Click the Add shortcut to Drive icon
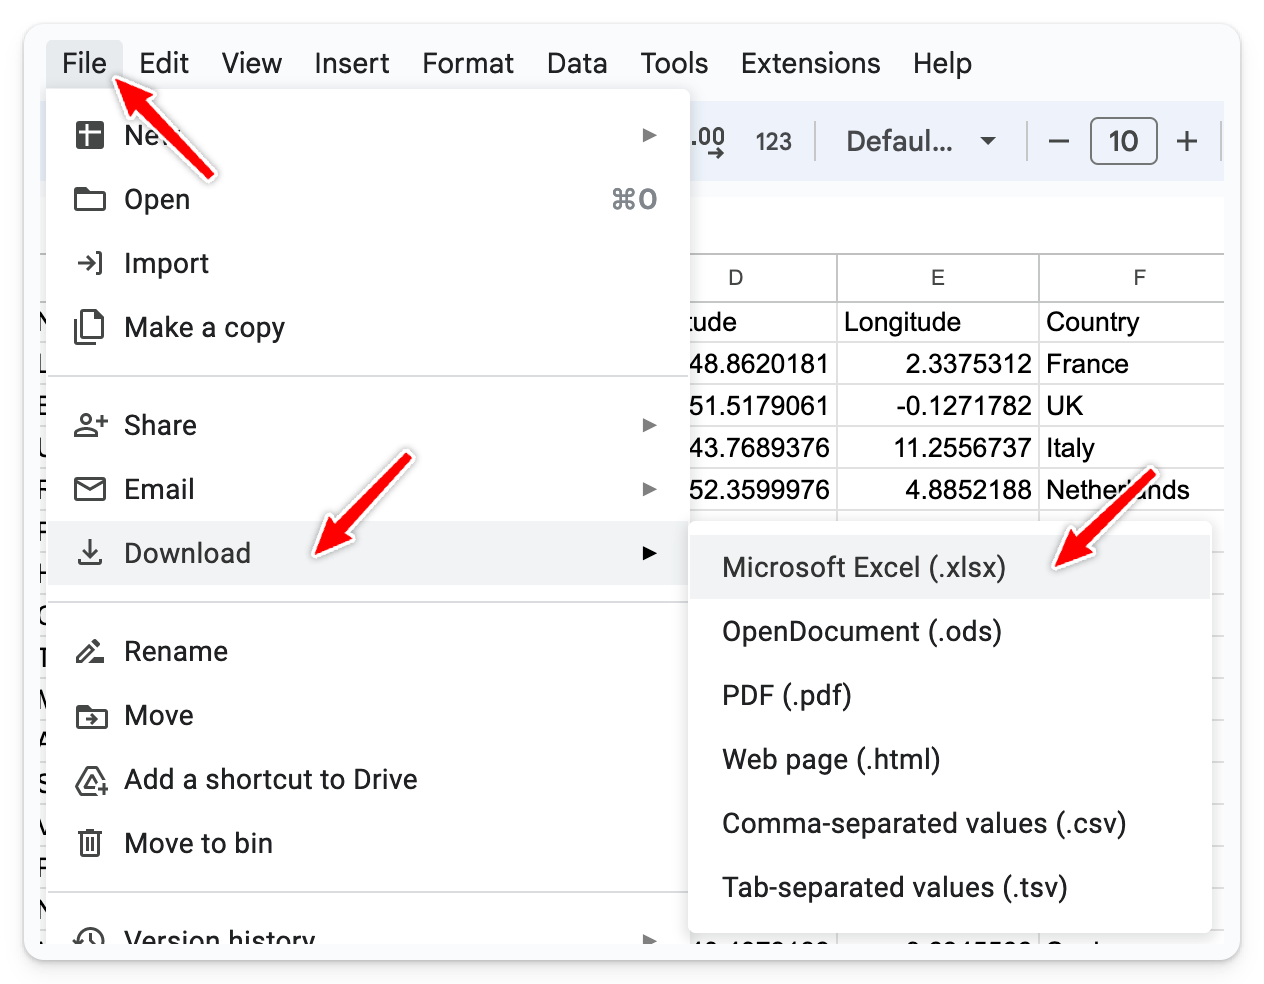This screenshot has height=984, width=1264. point(91,780)
